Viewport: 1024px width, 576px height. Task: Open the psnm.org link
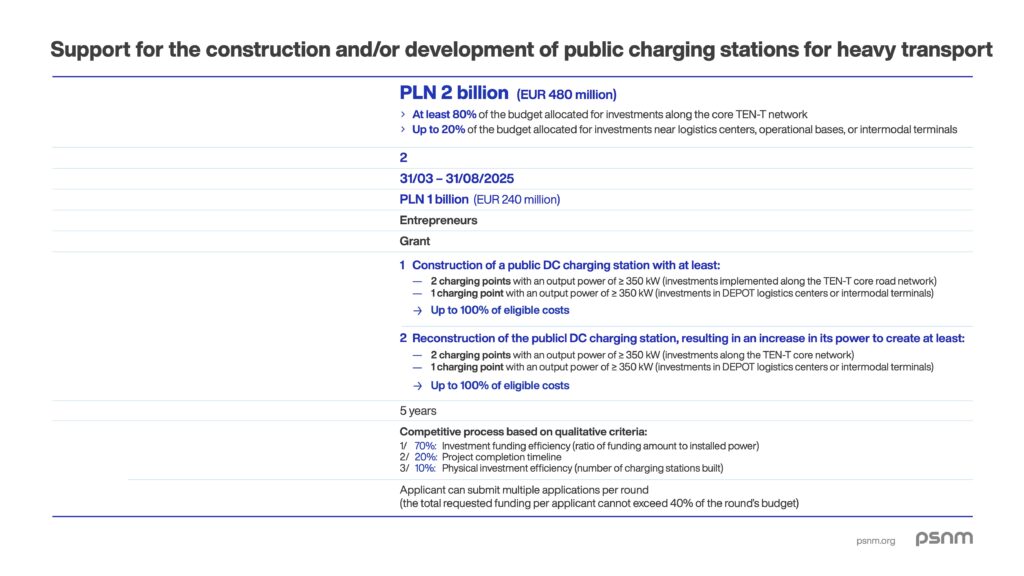point(876,541)
